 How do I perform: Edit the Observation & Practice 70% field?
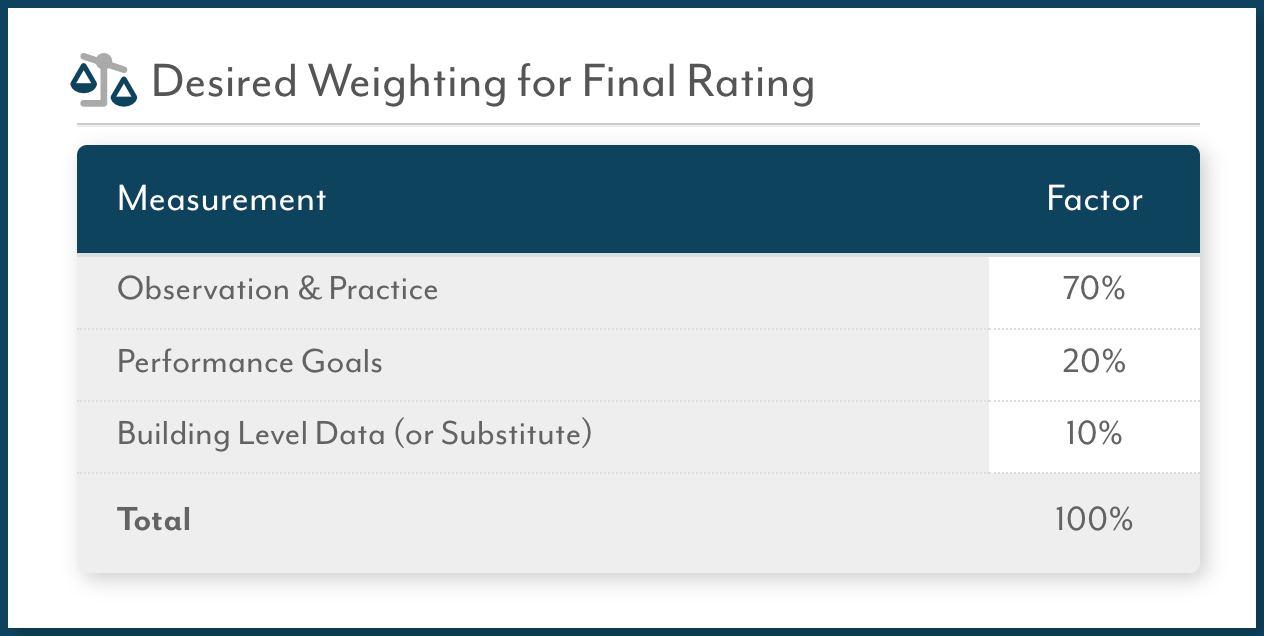click(1094, 292)
